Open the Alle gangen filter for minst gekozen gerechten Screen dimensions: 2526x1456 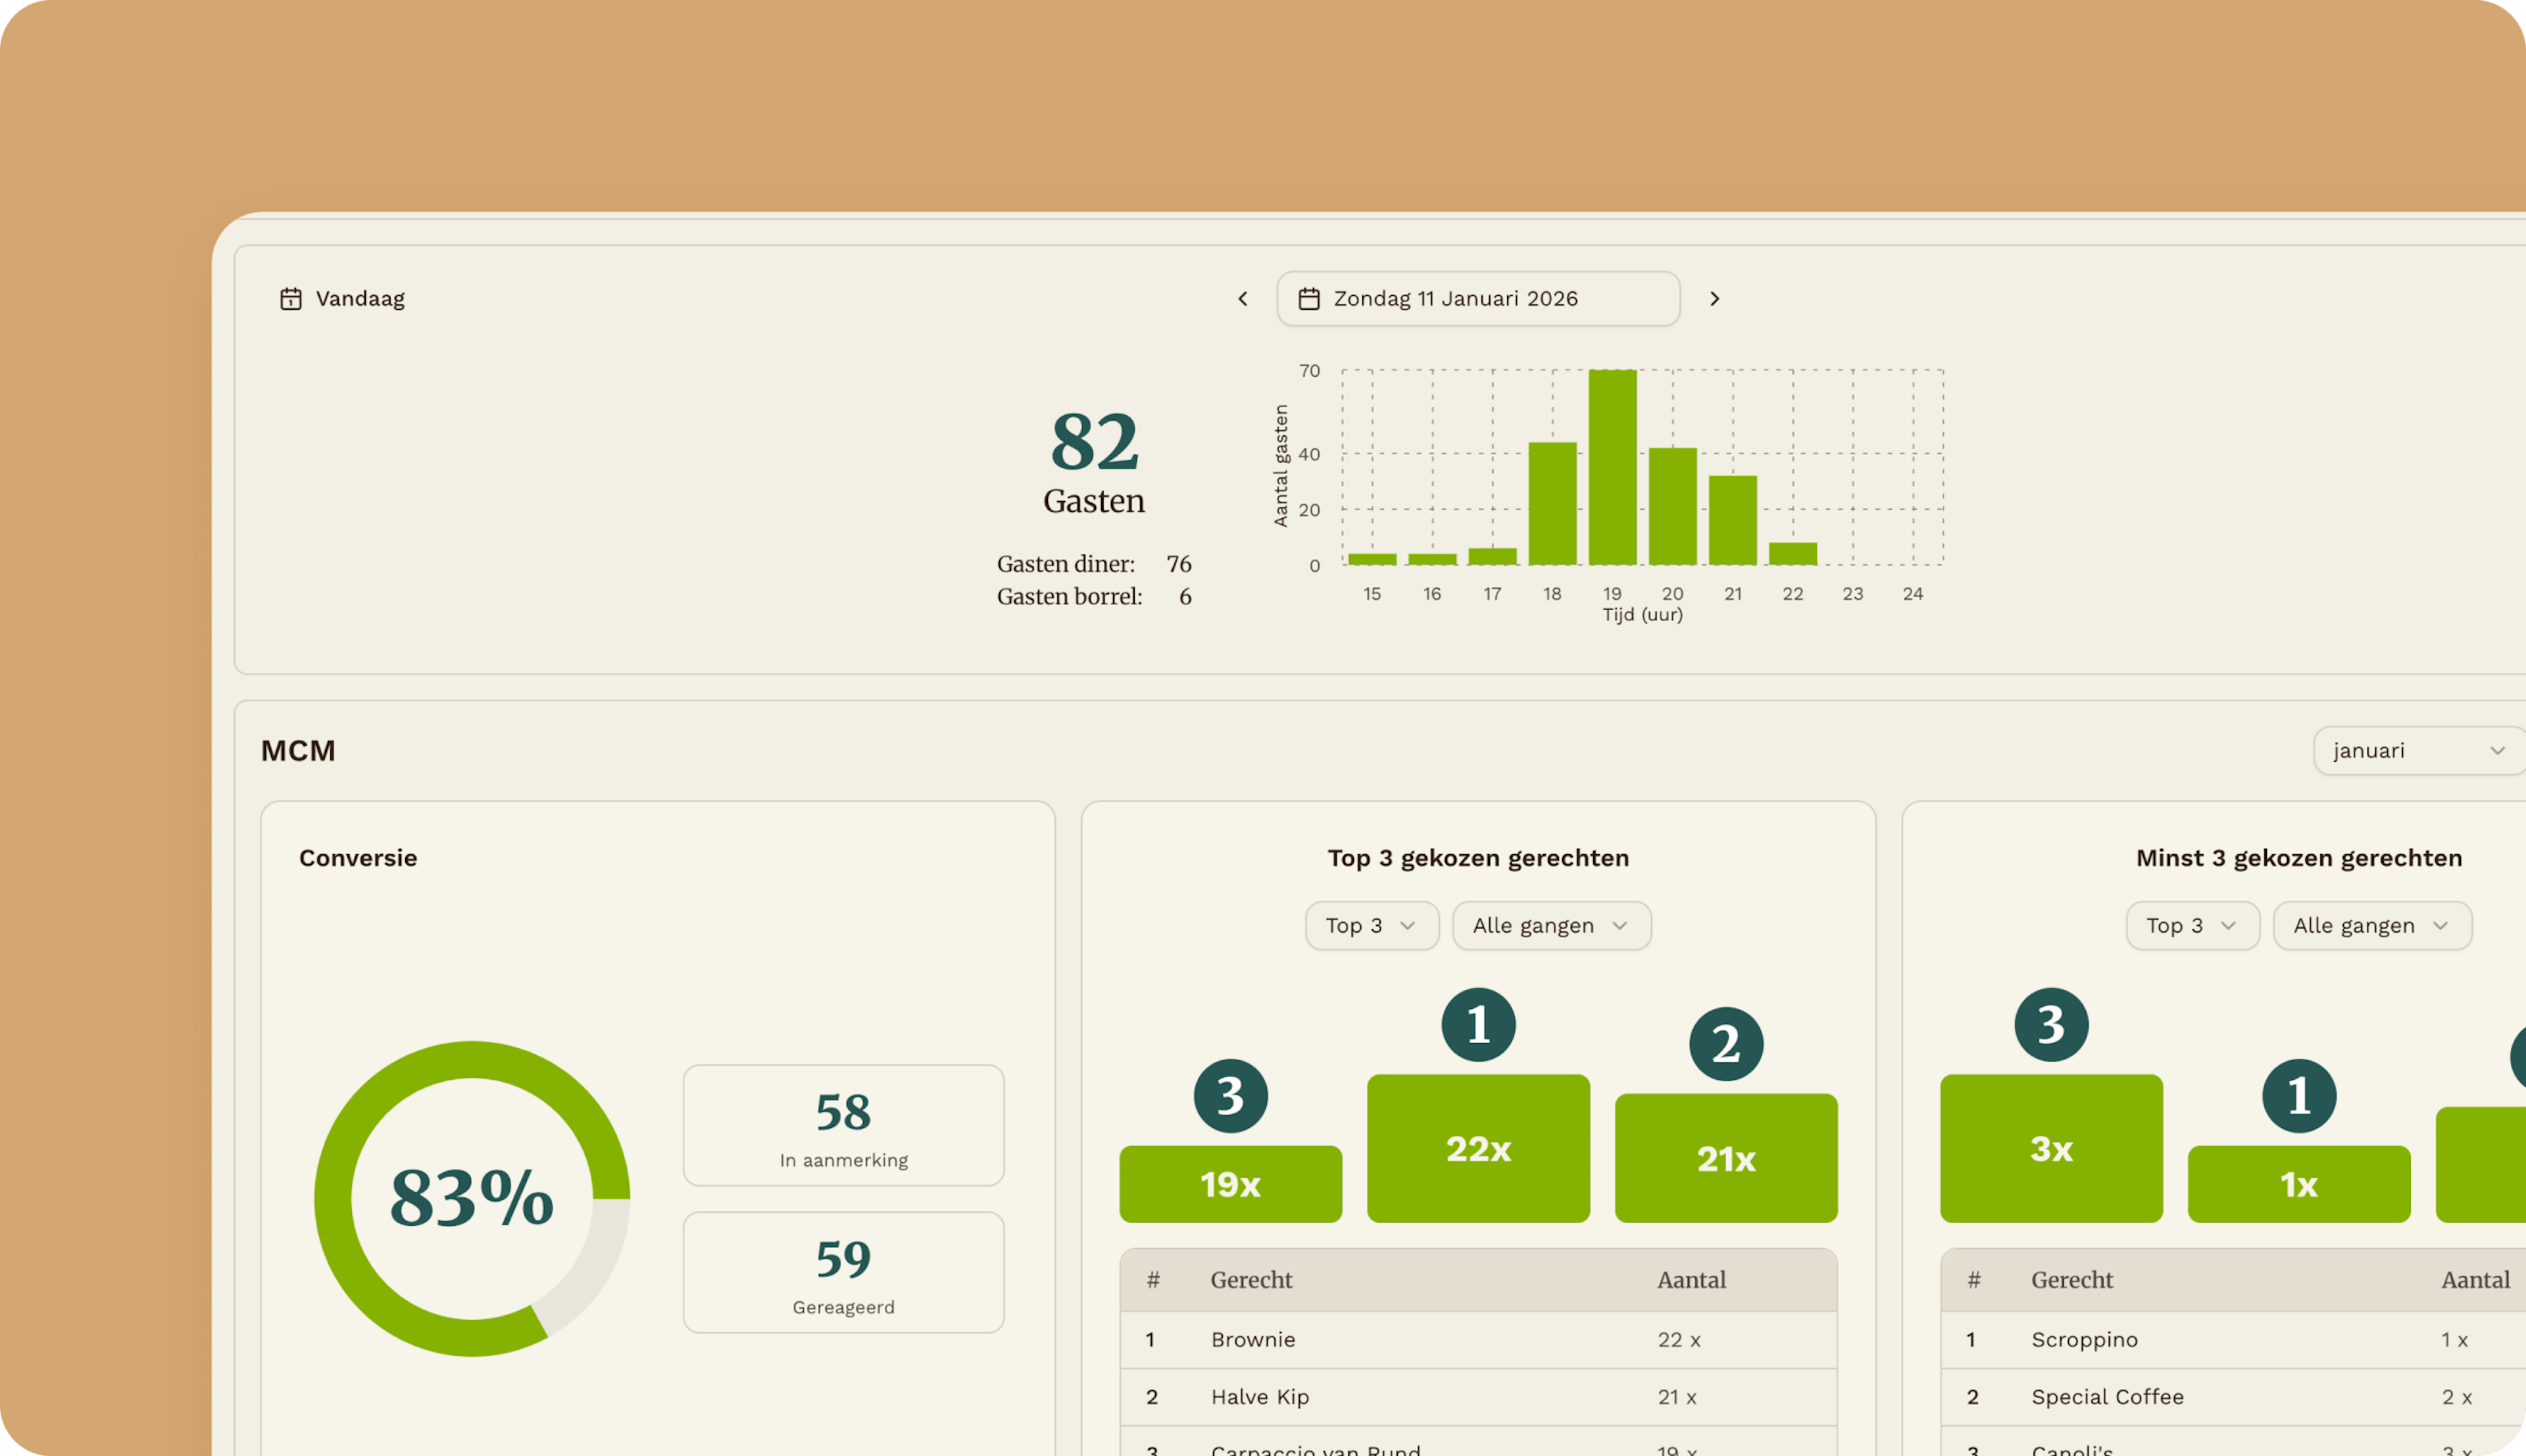coord(2371,925)
